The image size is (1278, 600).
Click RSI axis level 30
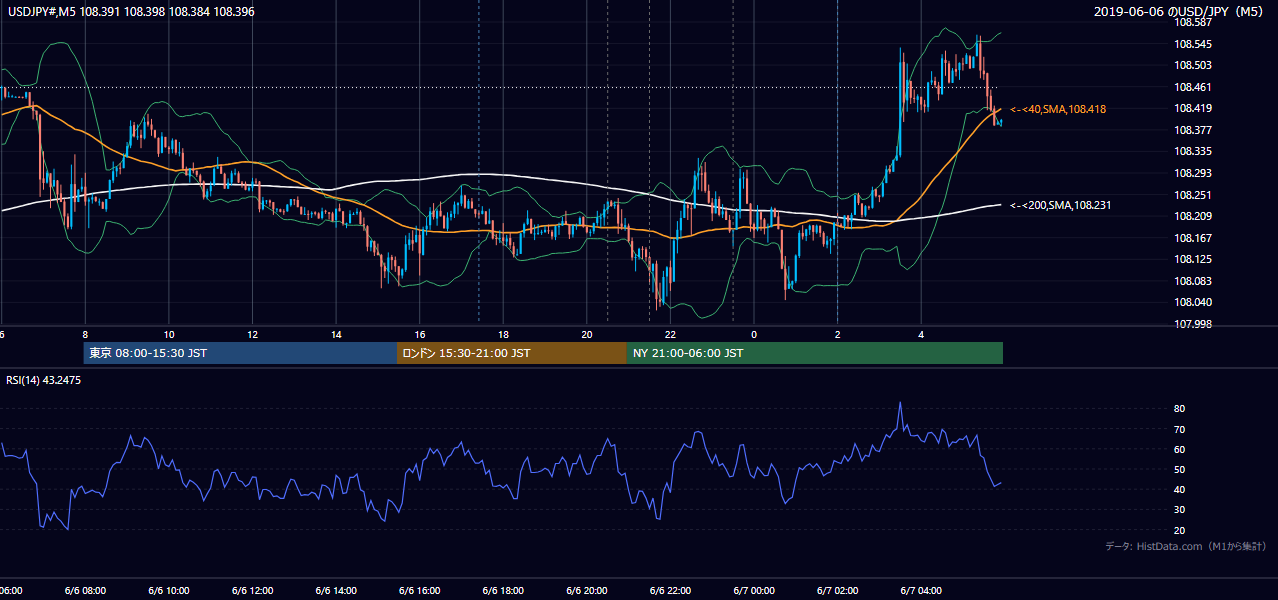1180,509
